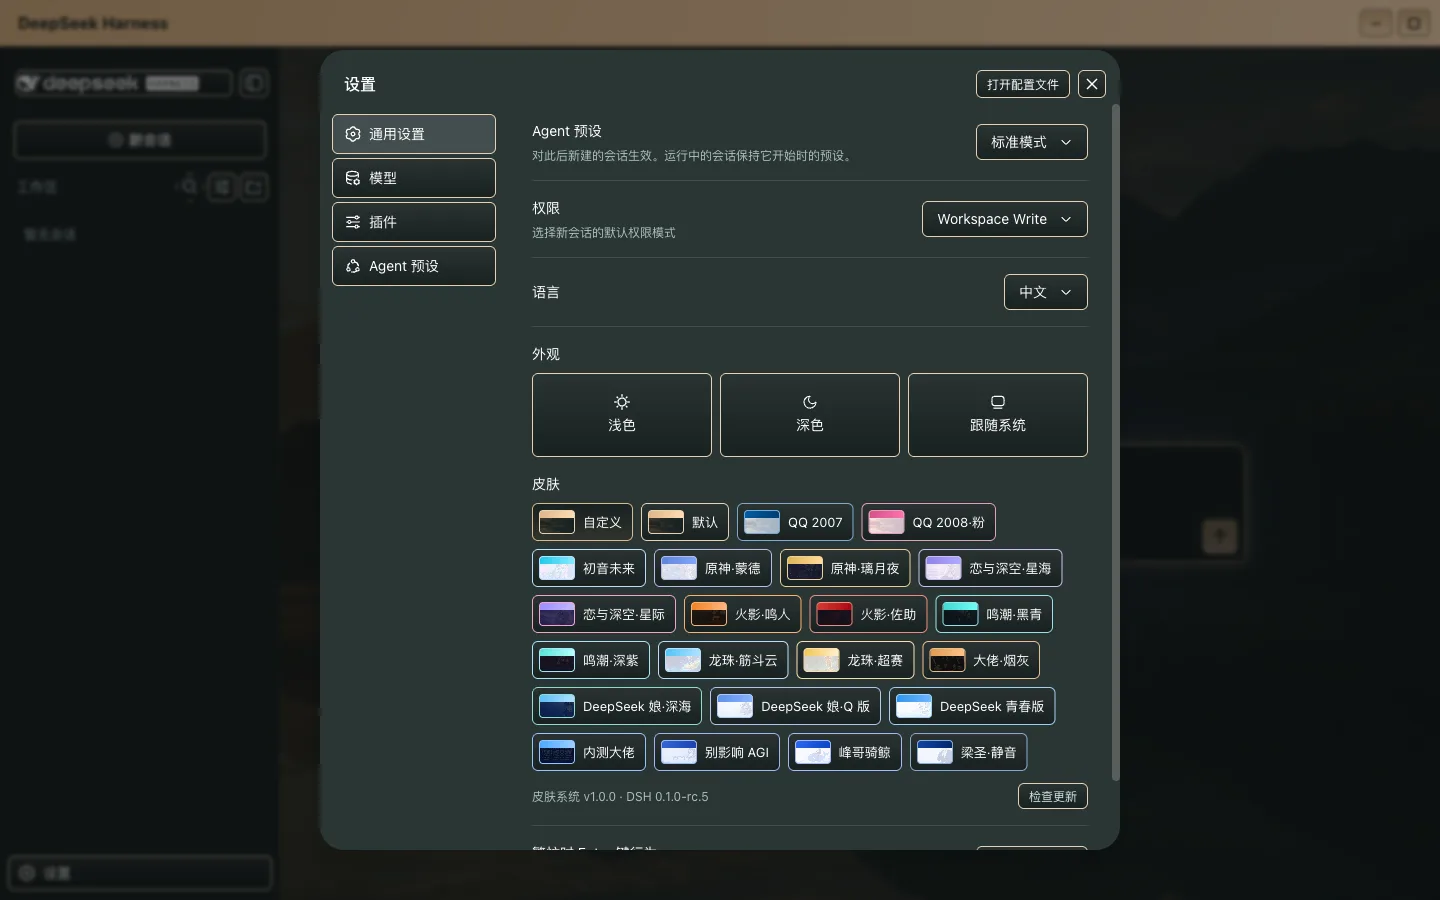Screen dimensions: 1440x900
Task: Open the Workspace Write permission dropdown
Action: pos(1004,219)
